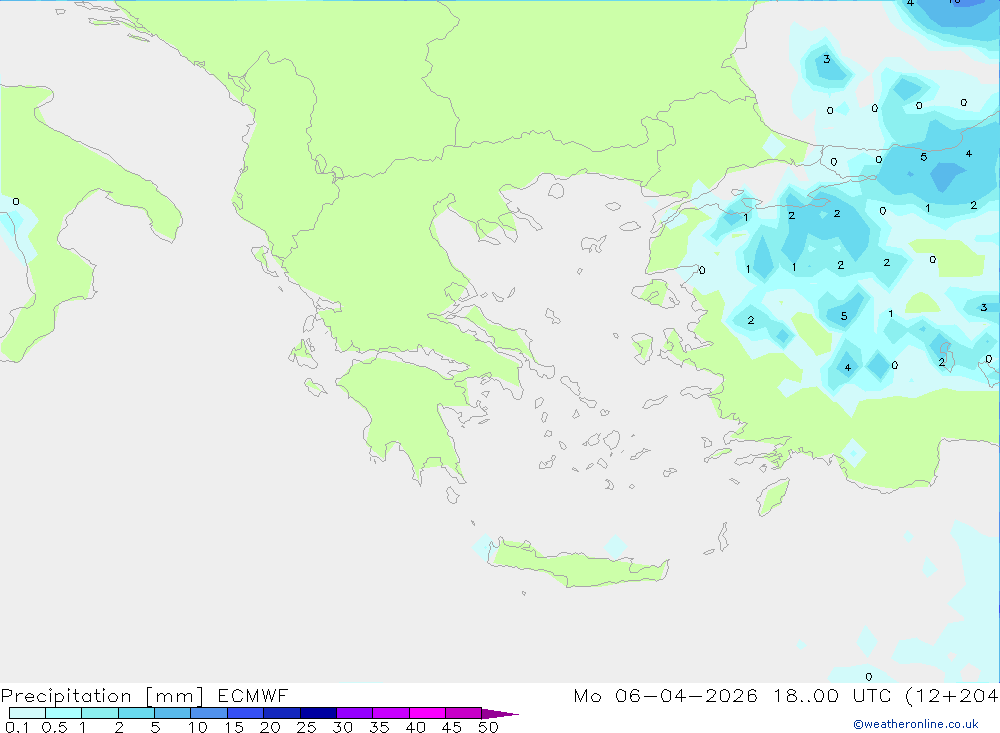This screenshot has width=1000, height=733.
Task: Select the 10–15 mm blue legend swatch
Action: 209,713
